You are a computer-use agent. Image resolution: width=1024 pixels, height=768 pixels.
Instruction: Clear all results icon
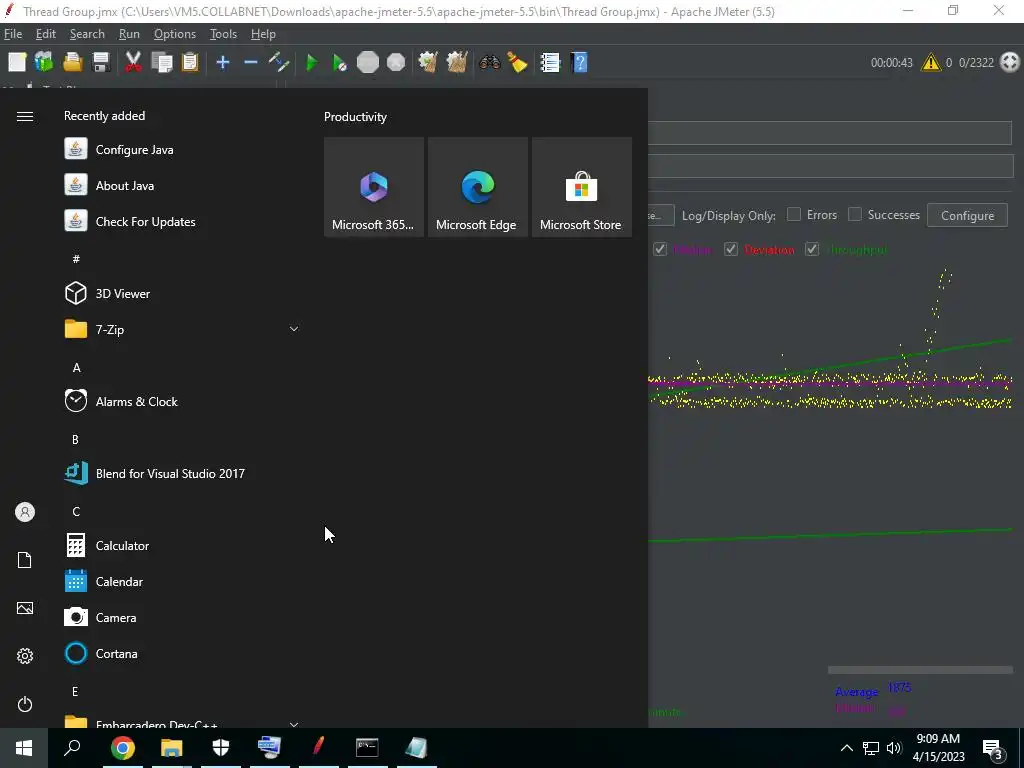(x=456, y=63)
